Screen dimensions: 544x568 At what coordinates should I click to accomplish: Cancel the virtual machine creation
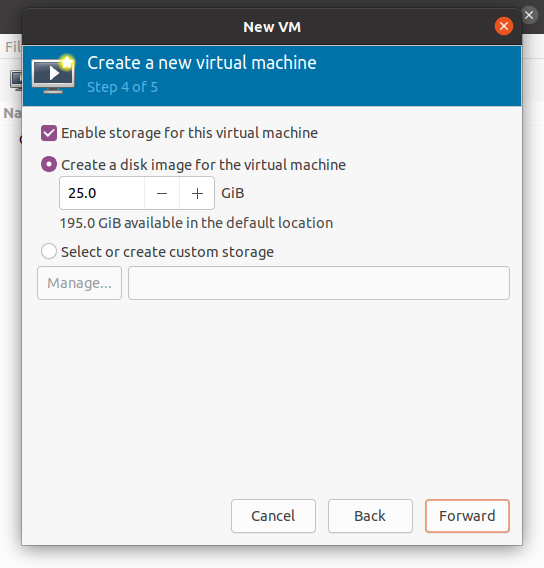pos(273,516)
